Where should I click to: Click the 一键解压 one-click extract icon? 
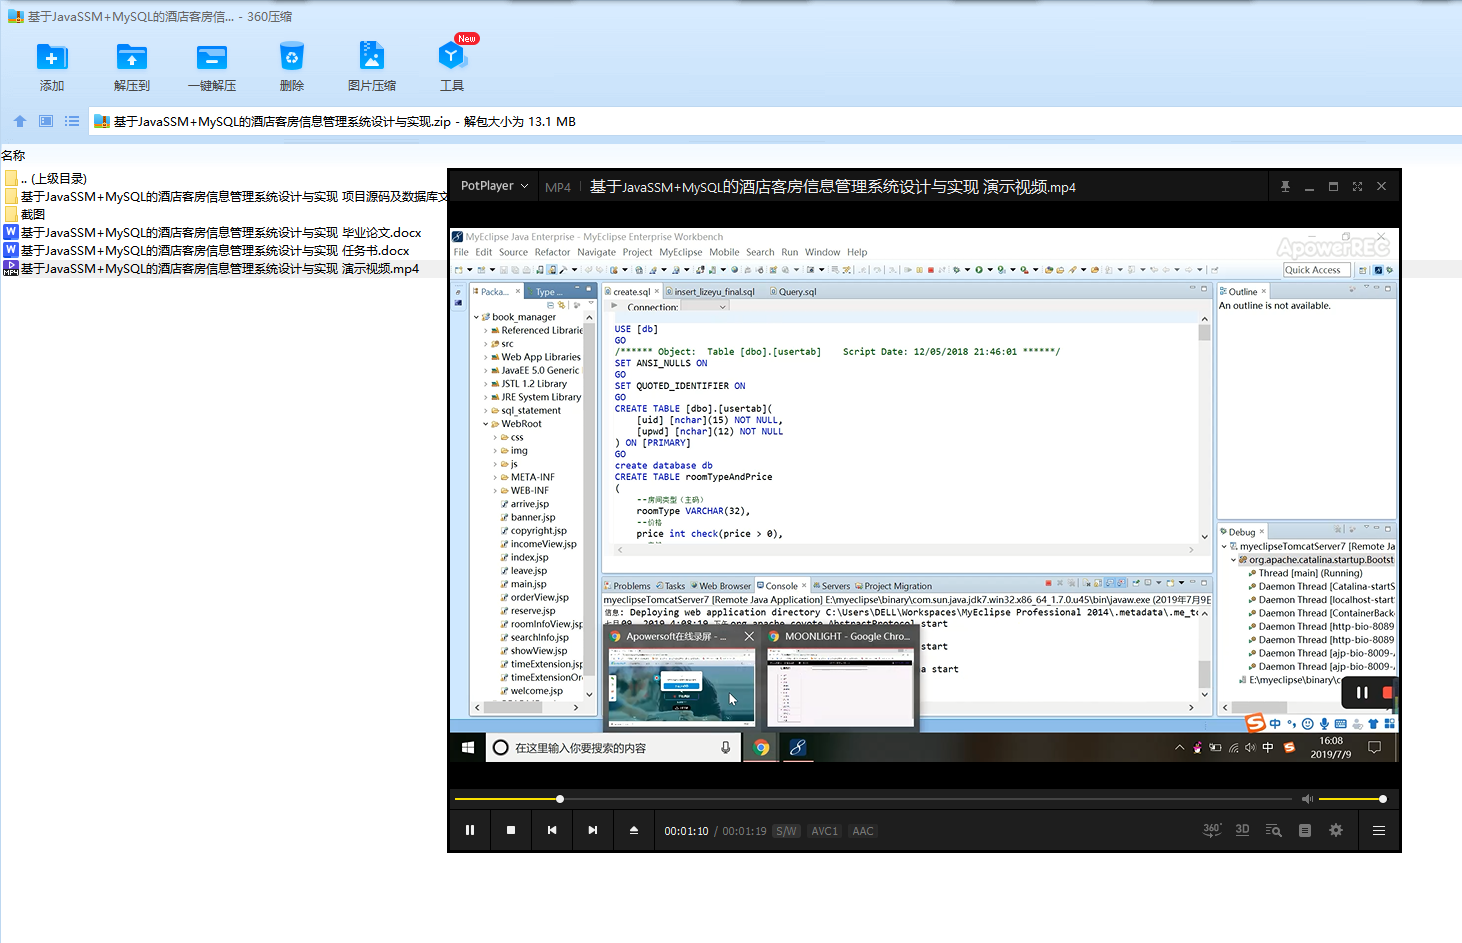[x=212, y=57]
